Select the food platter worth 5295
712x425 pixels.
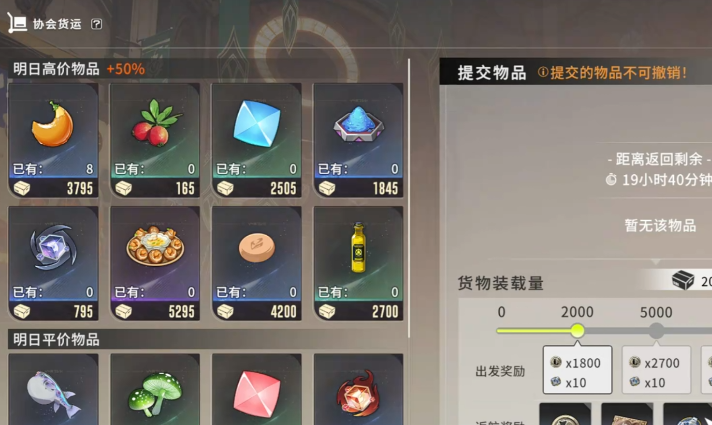(155, 263)
